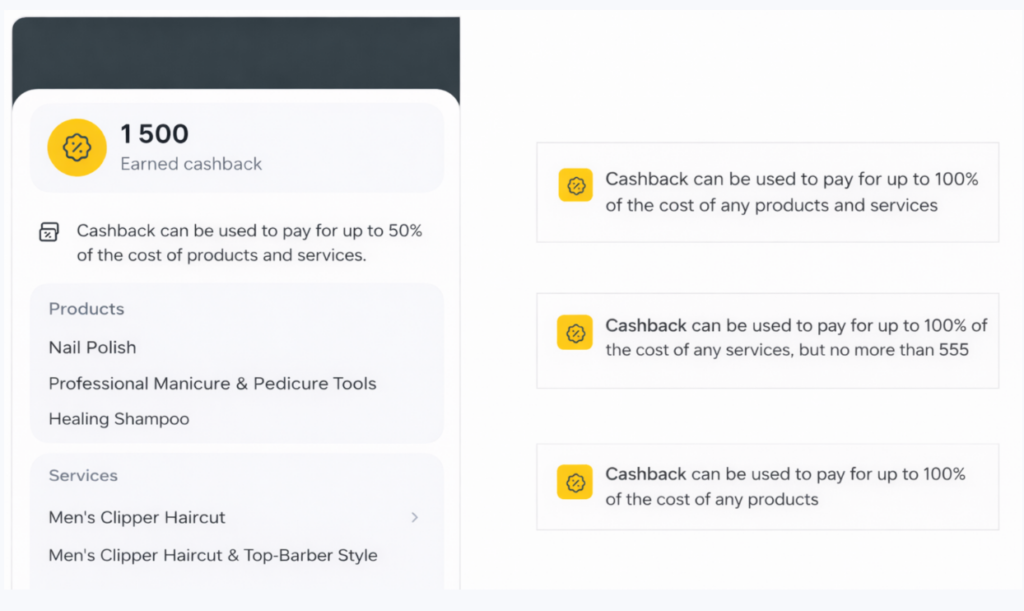This screenshot has height=611, width=1024.
Task: Click the Services section header
Action: tap(83, 475)
